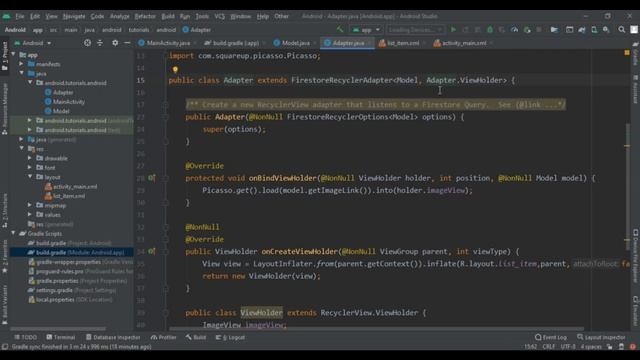
Task: Open the Build menu
Action: (168, 16)
